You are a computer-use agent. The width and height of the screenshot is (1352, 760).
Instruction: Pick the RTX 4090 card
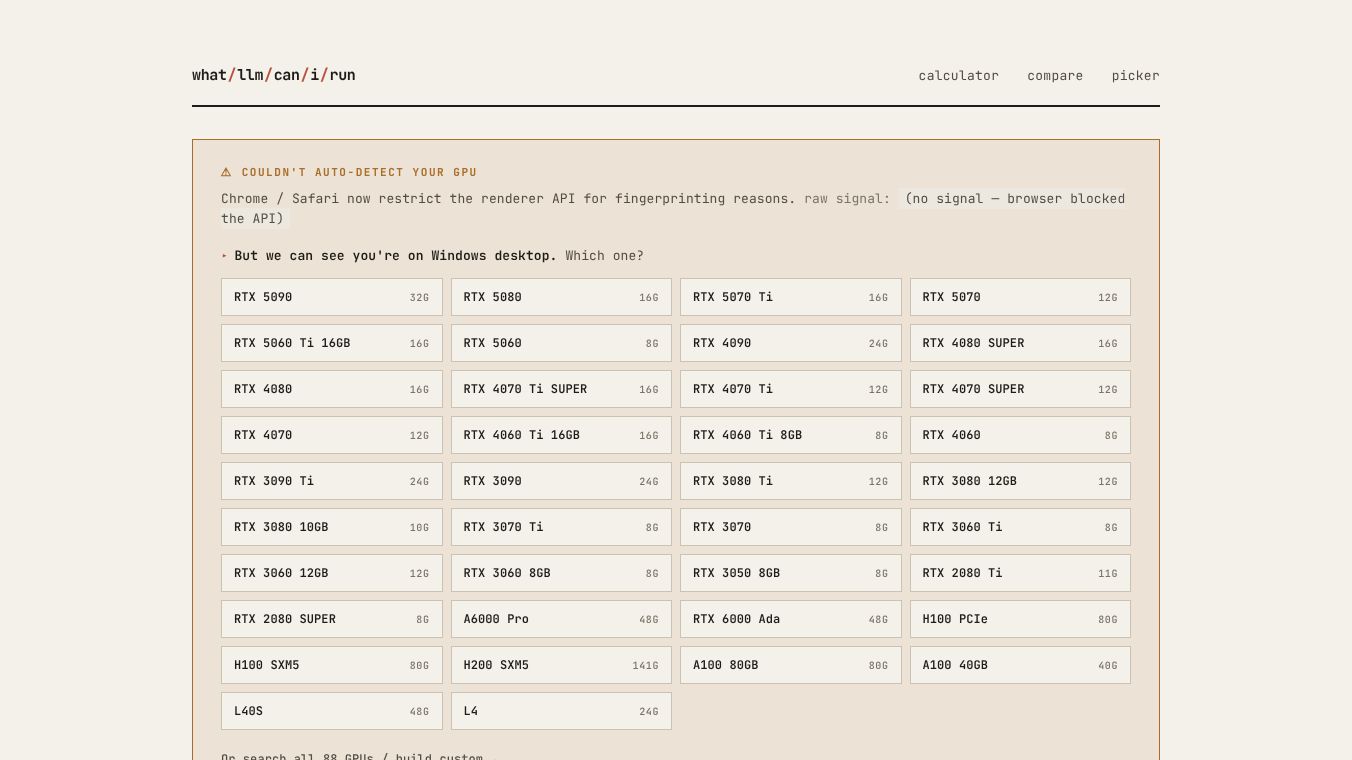click(791, 343)
